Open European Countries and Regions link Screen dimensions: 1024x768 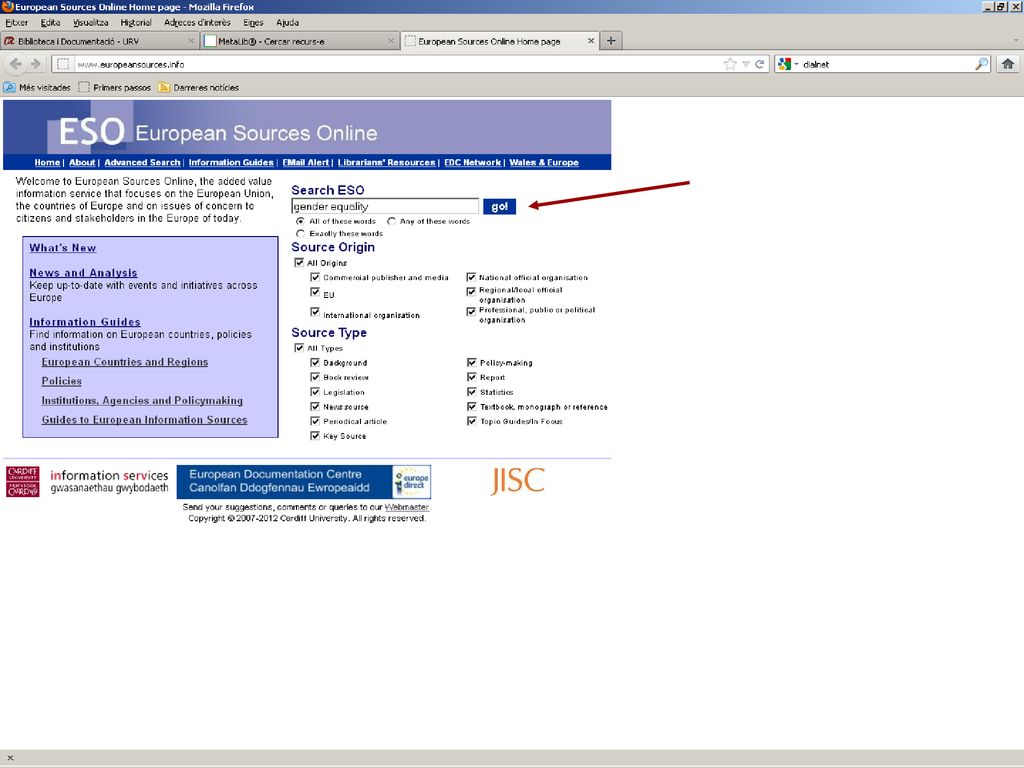coord(125,362)
